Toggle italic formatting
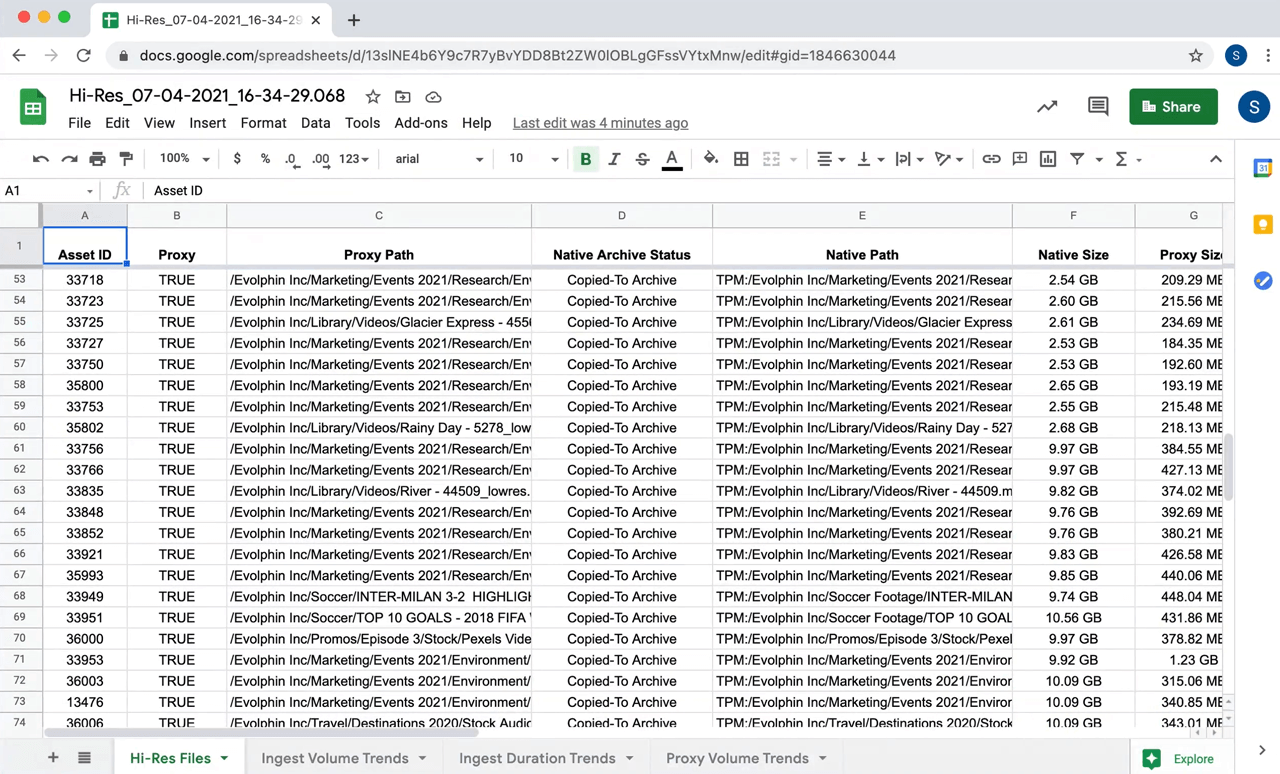This screenshot has height=774, width=1280. (x=614, y=159)
